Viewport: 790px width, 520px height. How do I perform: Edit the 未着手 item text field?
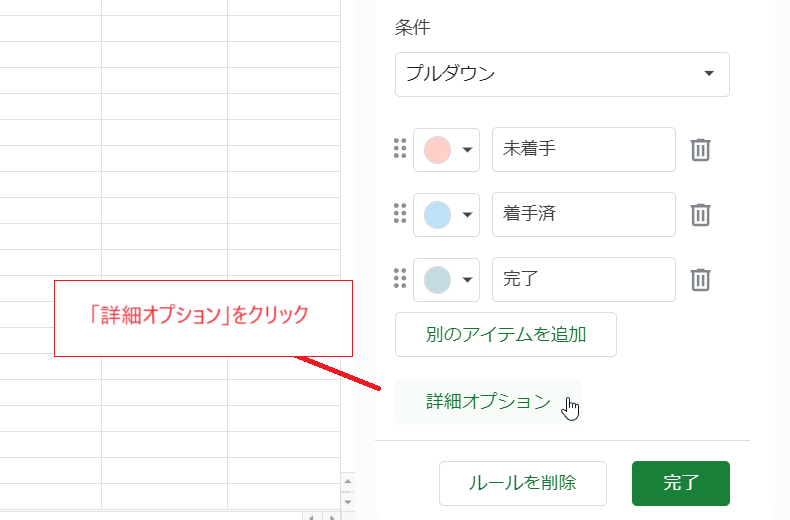pyautogui.click(x=584, y=150)
